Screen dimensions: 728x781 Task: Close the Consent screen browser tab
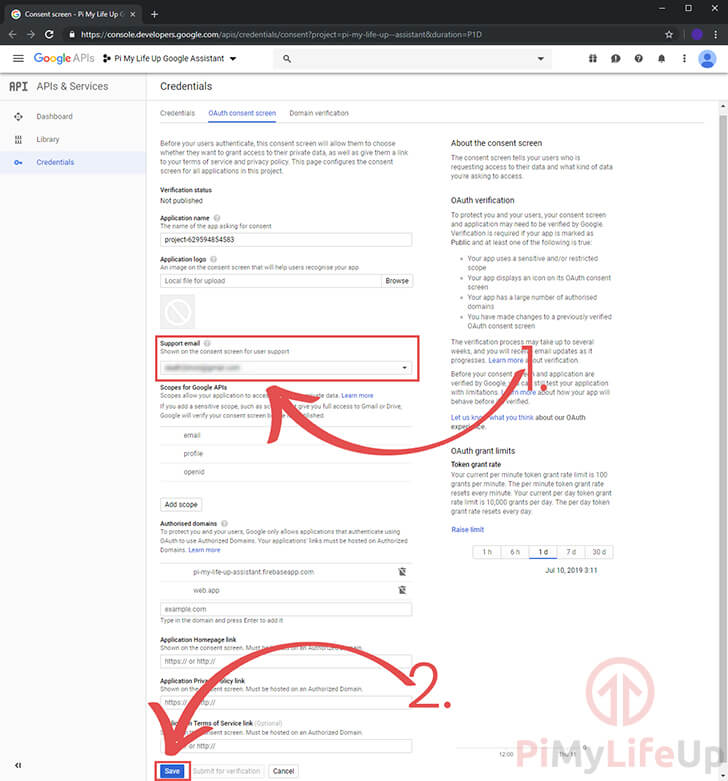[x=132, y=14]
